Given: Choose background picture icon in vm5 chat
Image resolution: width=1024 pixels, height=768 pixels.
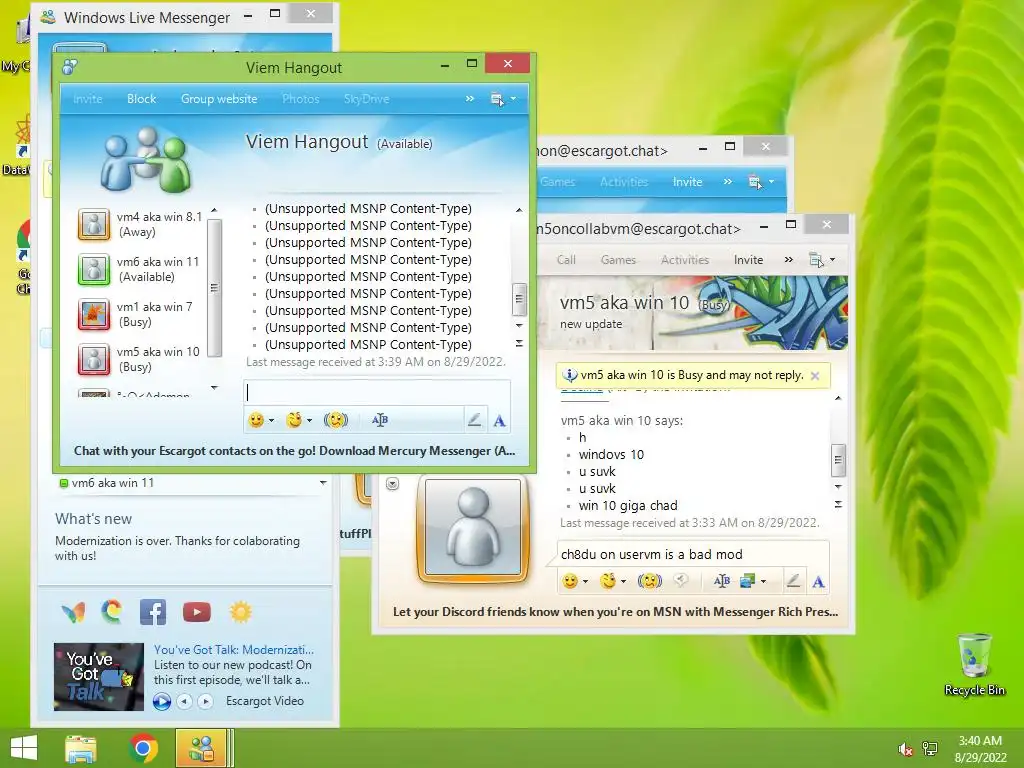Looking at the screenshot, I should tap(748, 581).
